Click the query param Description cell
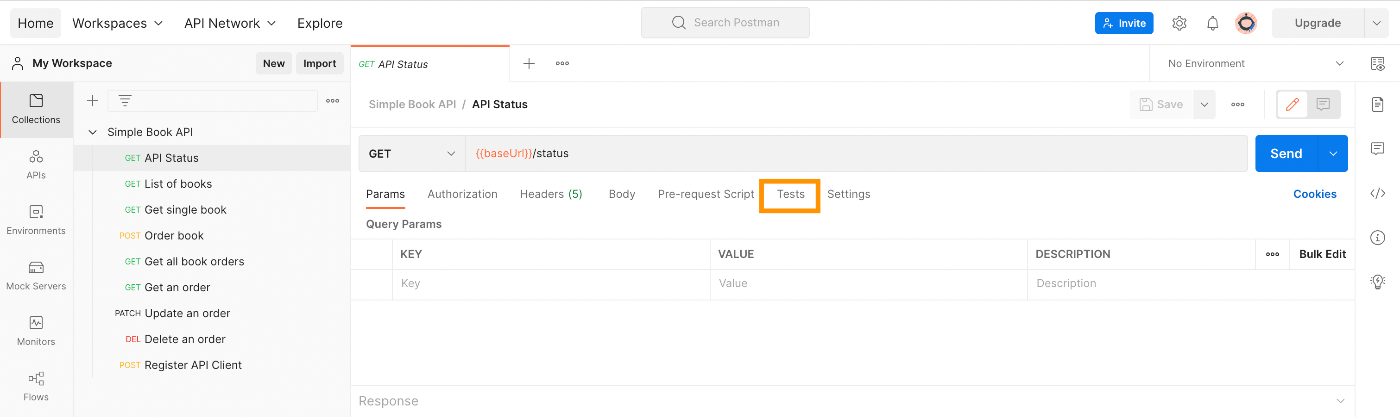Image resolution: width=1400 pixels, height=417 pixels. coord(1191,284)
